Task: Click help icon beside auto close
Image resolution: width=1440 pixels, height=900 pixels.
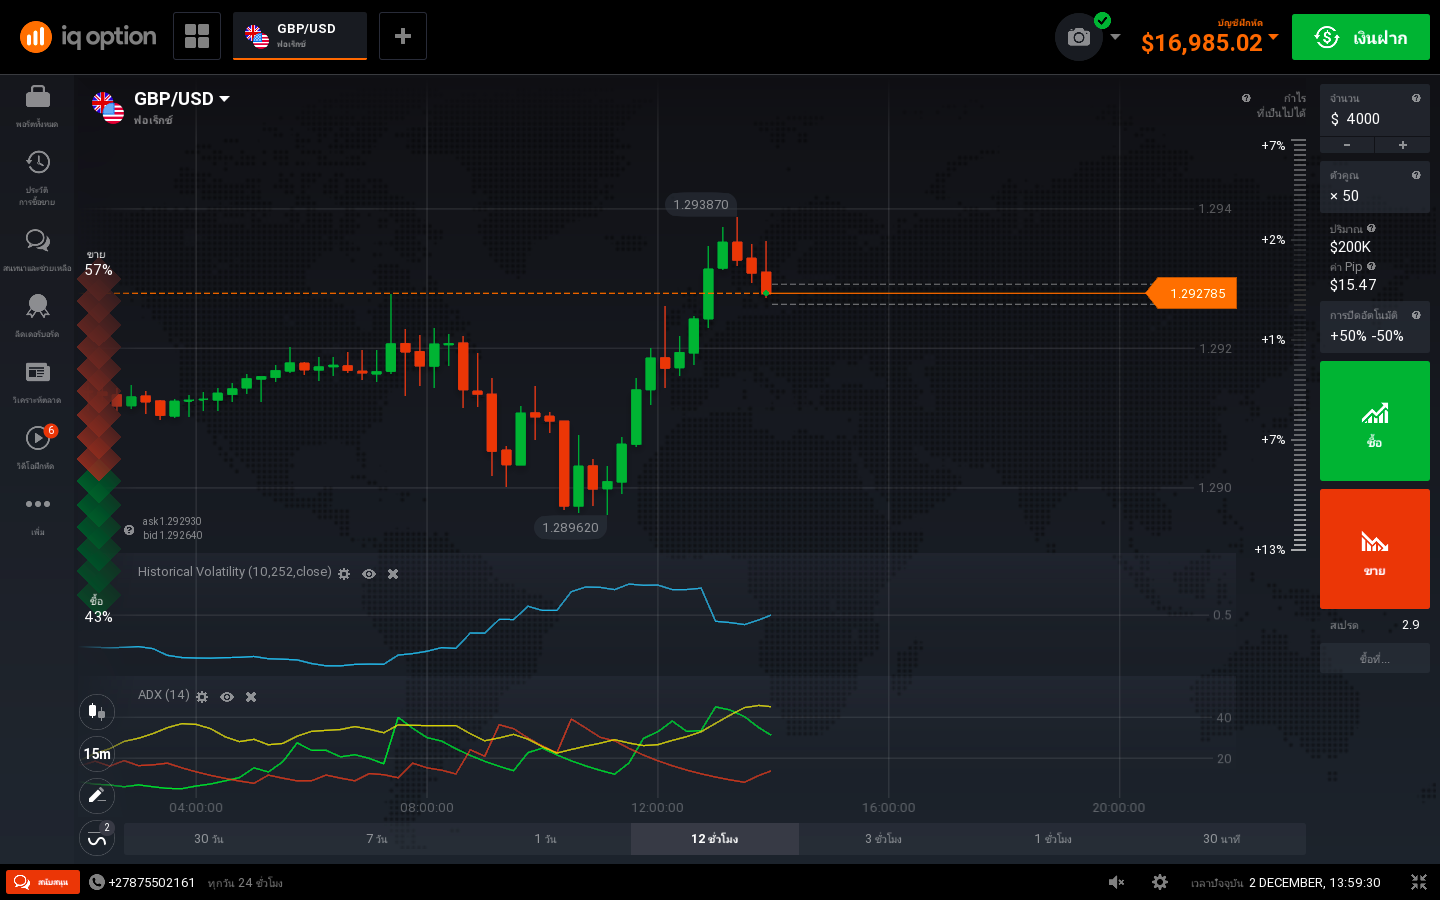Action: point(1416,315)
